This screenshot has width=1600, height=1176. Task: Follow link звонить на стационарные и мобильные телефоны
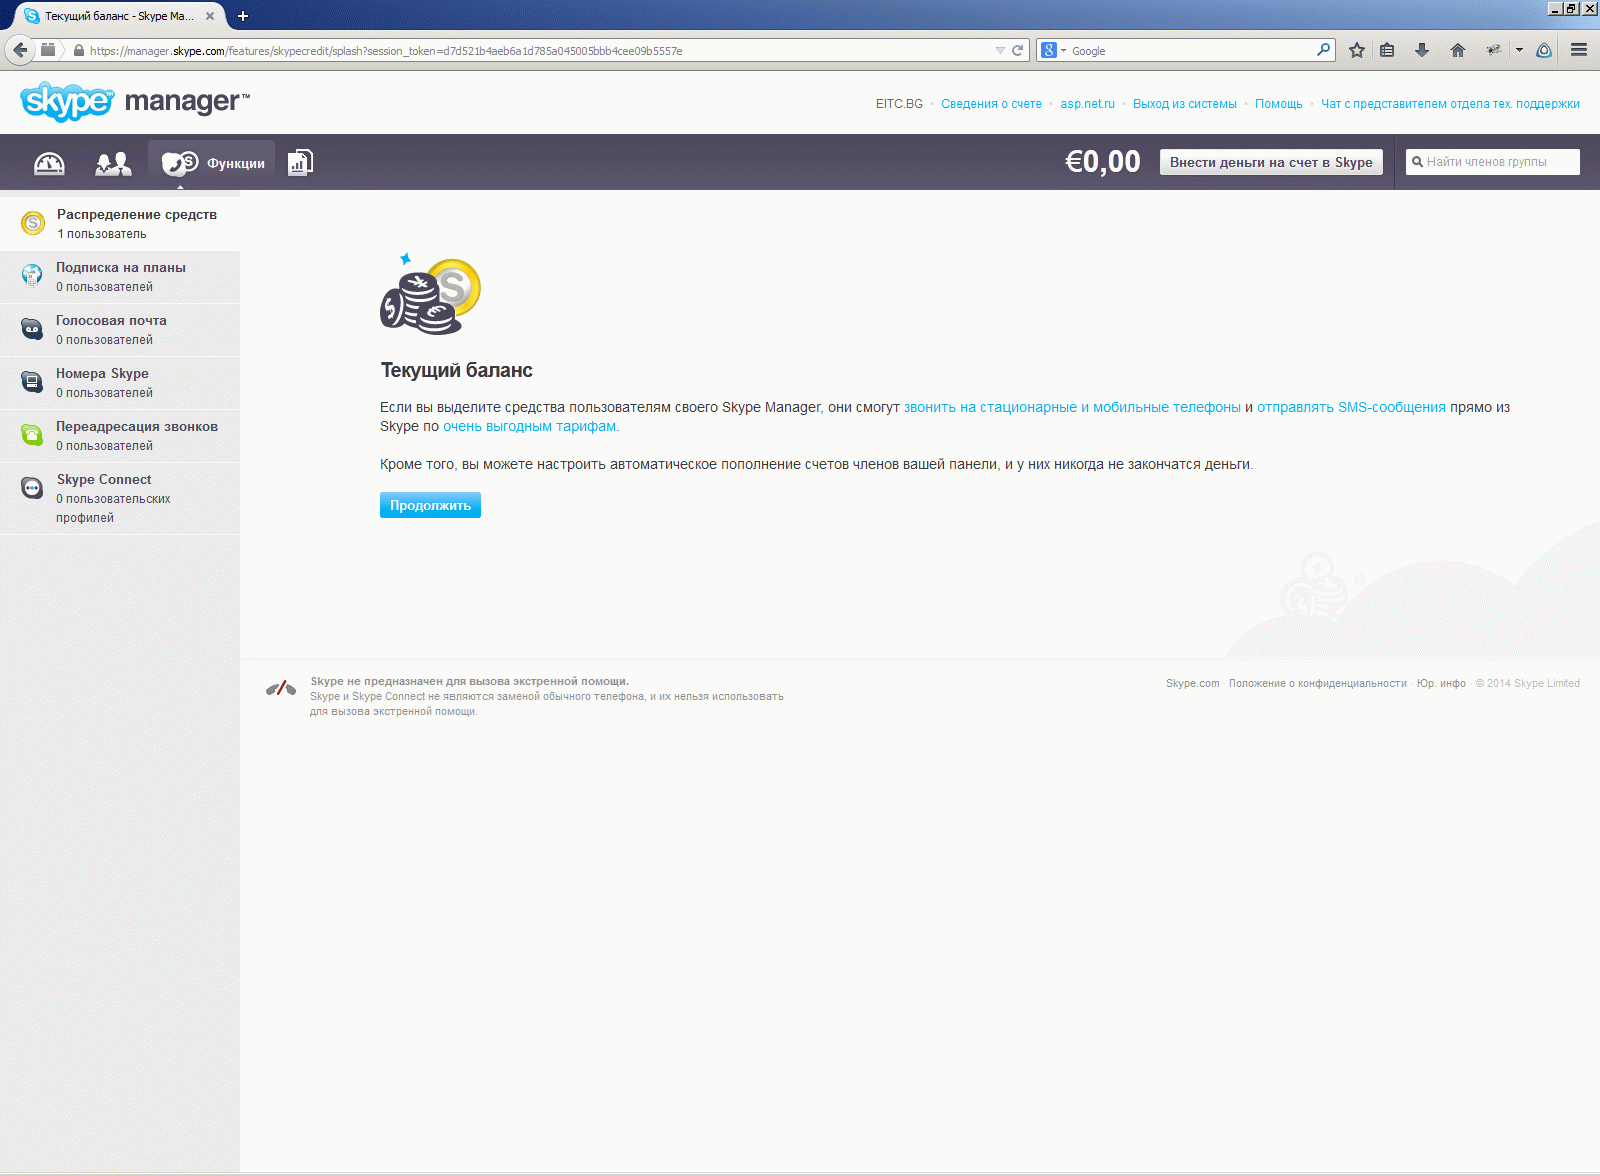pos(1072,407)
